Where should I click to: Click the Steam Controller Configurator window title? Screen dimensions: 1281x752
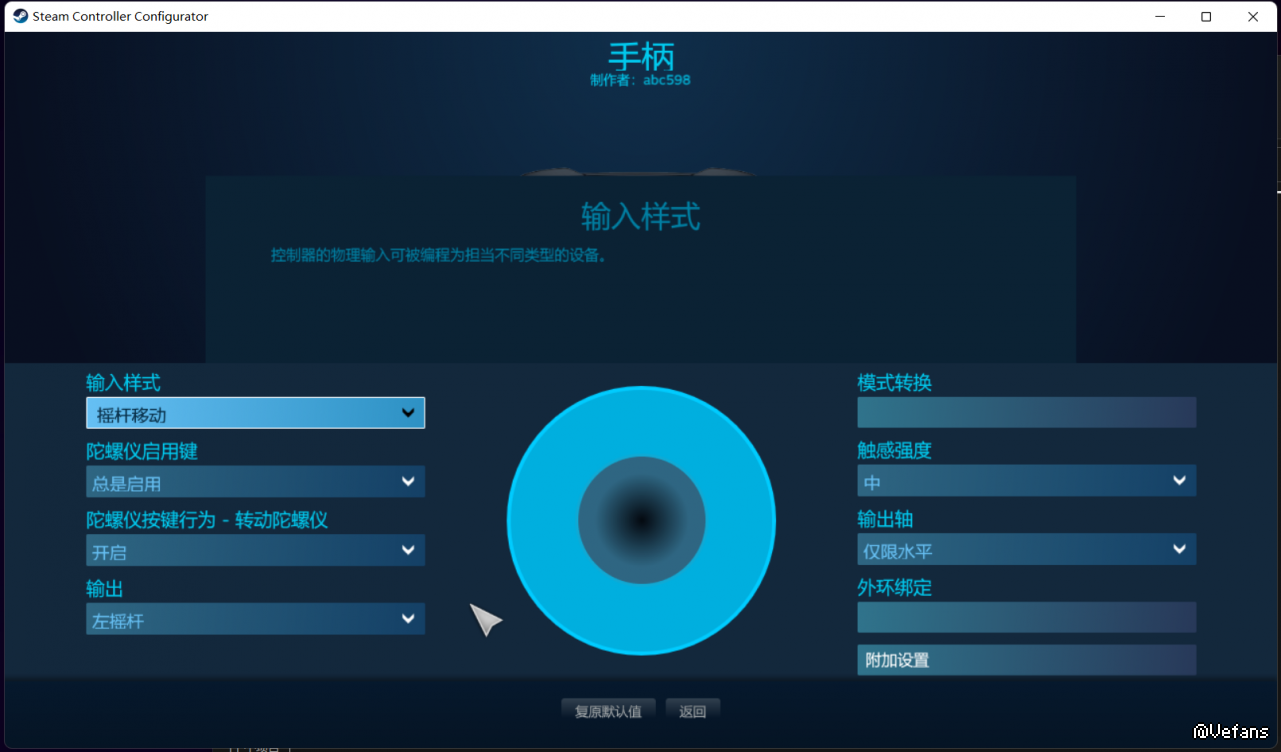(x=120, y=16)
